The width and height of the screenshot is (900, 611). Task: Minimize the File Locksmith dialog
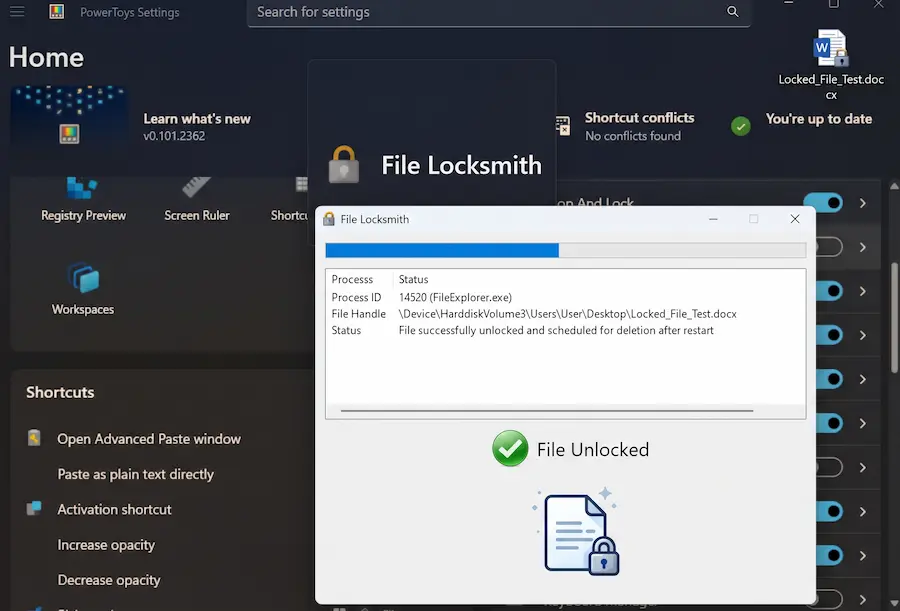[x=713, y=219]
